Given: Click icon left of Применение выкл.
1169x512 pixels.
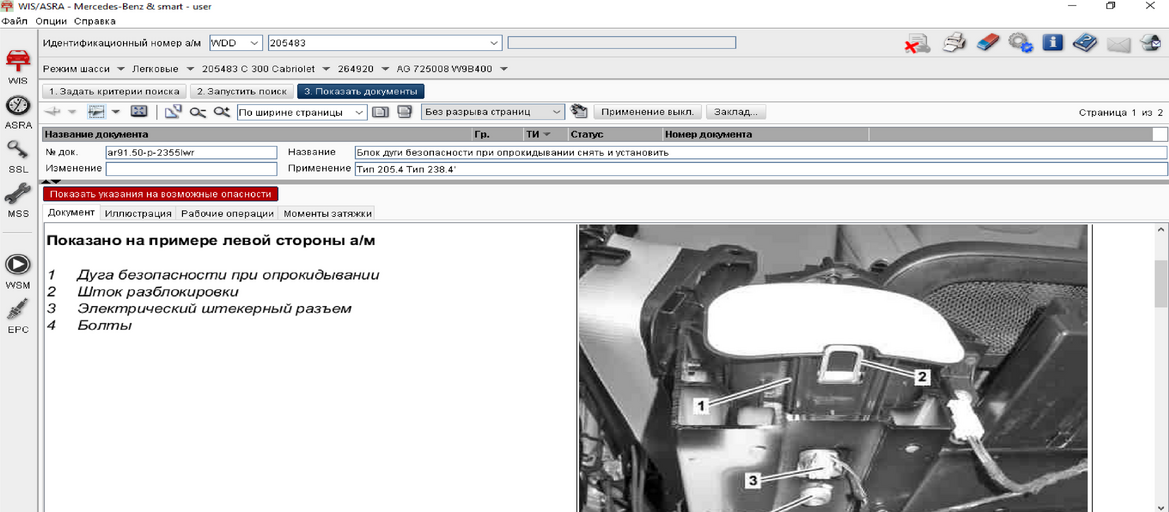Looking at the screenshot, I should [x=579, y=112].
